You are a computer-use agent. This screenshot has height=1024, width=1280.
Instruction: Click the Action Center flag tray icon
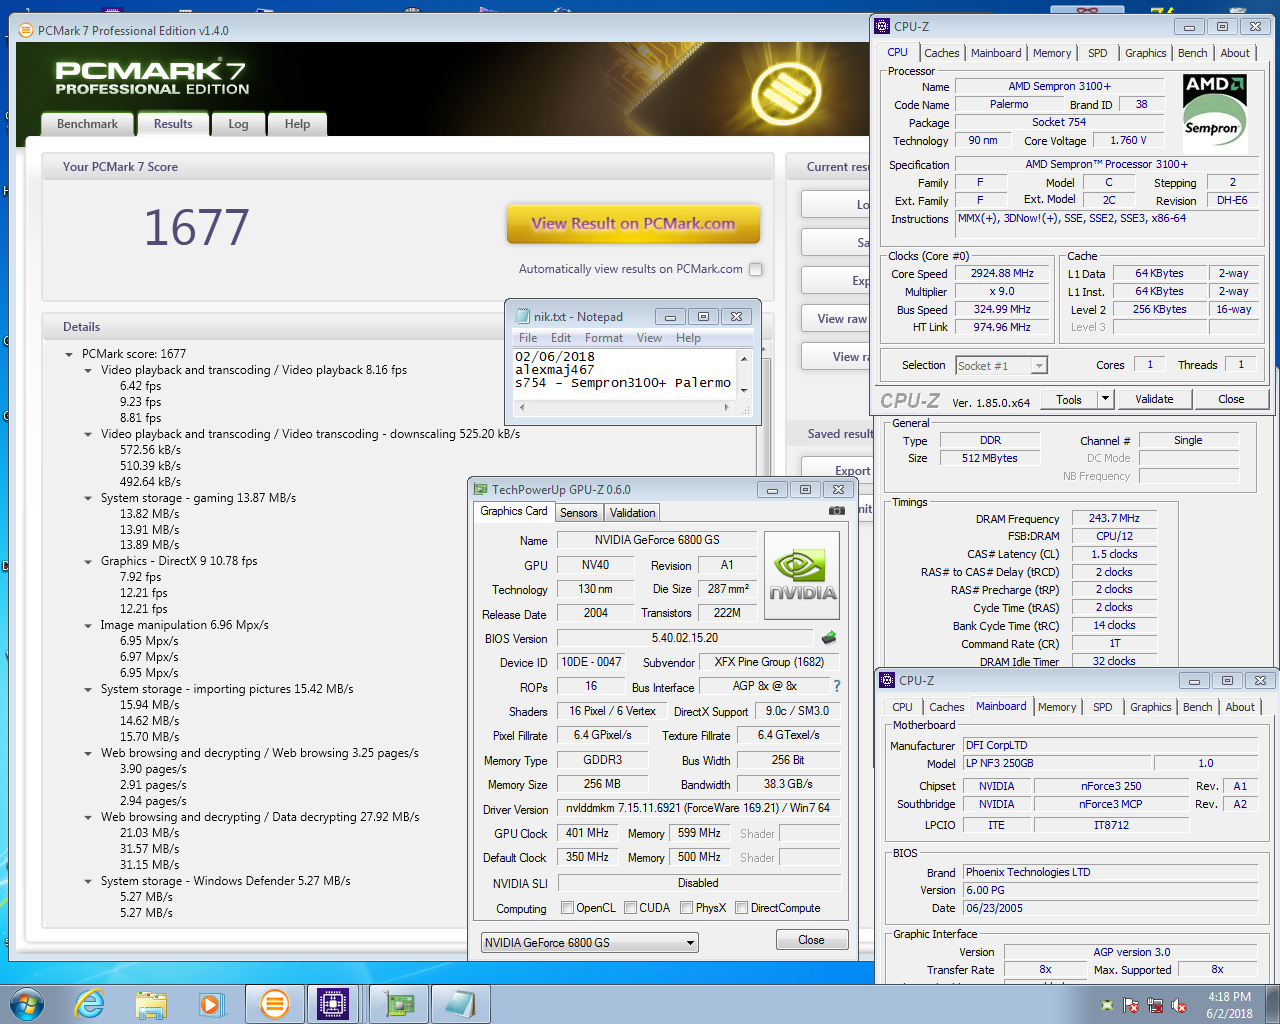click(1131, 1005)
